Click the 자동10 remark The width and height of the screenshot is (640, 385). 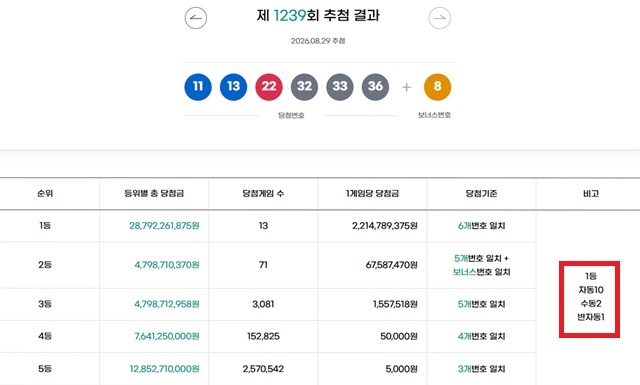tap(591, 289)
